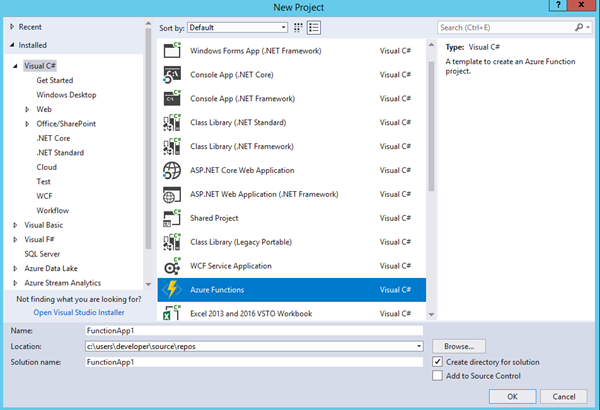Click the ASP.NET Web Application (.NET Framework) icon
600x410 pixels.
[x=172, y=194]
